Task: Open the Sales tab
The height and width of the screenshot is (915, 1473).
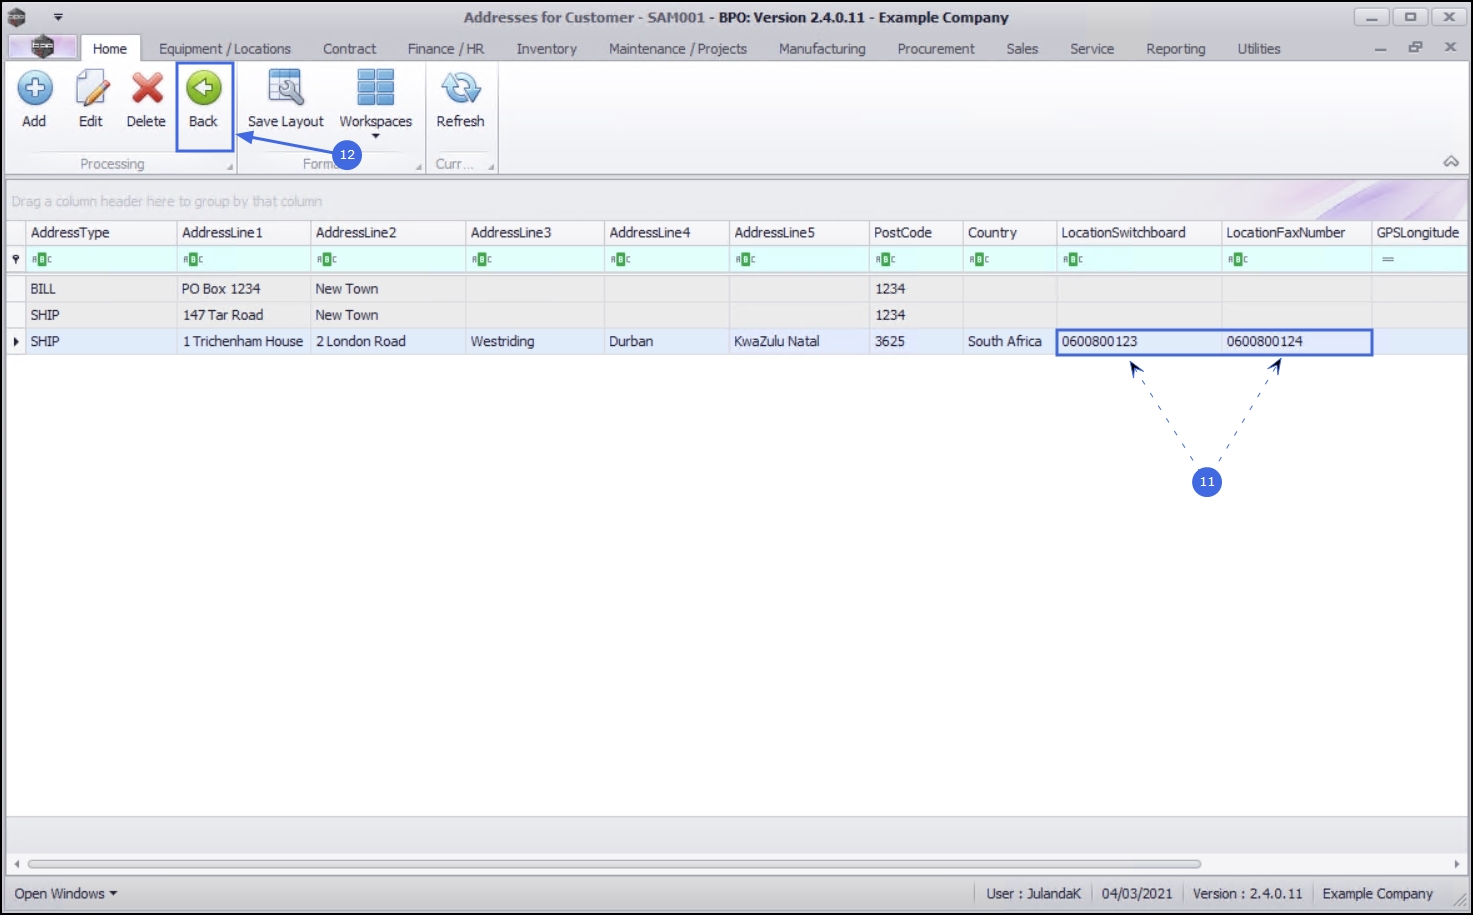Action: (x=1022, y=48)
